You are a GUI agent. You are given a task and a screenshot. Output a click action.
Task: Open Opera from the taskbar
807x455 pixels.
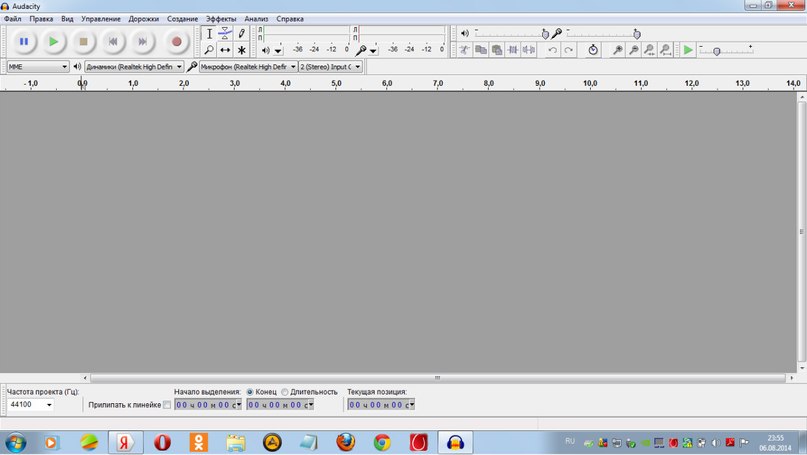pyautogui.click(x=162, y=442)
